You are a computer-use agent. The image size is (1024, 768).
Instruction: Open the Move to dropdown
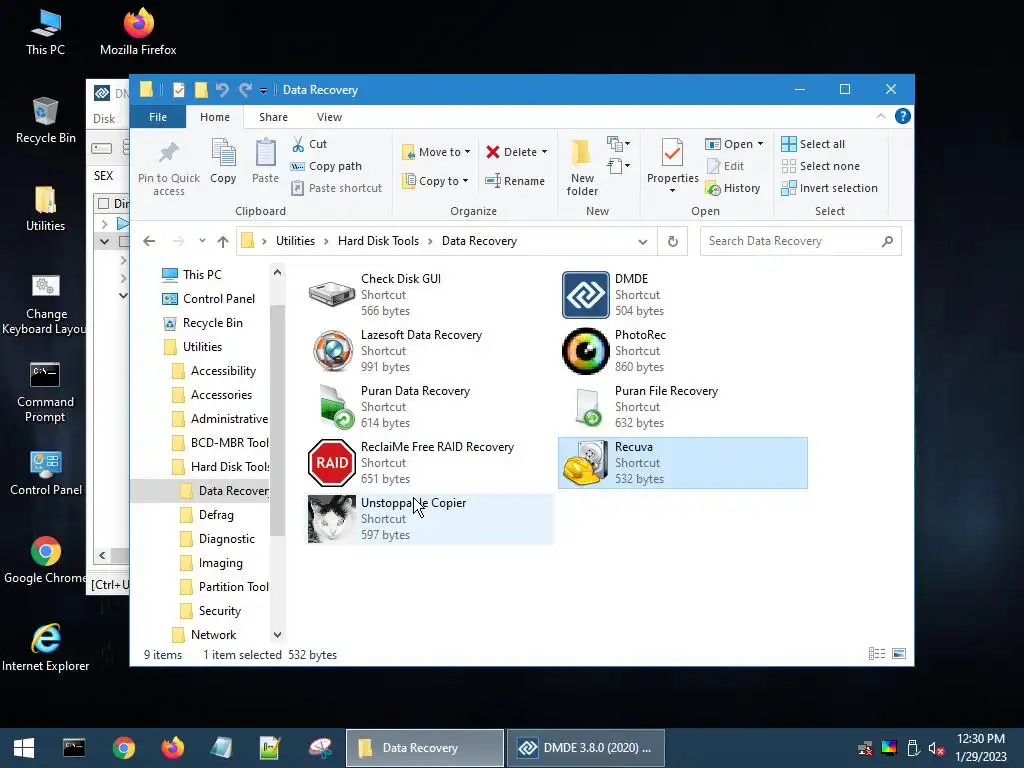(436, 152)
